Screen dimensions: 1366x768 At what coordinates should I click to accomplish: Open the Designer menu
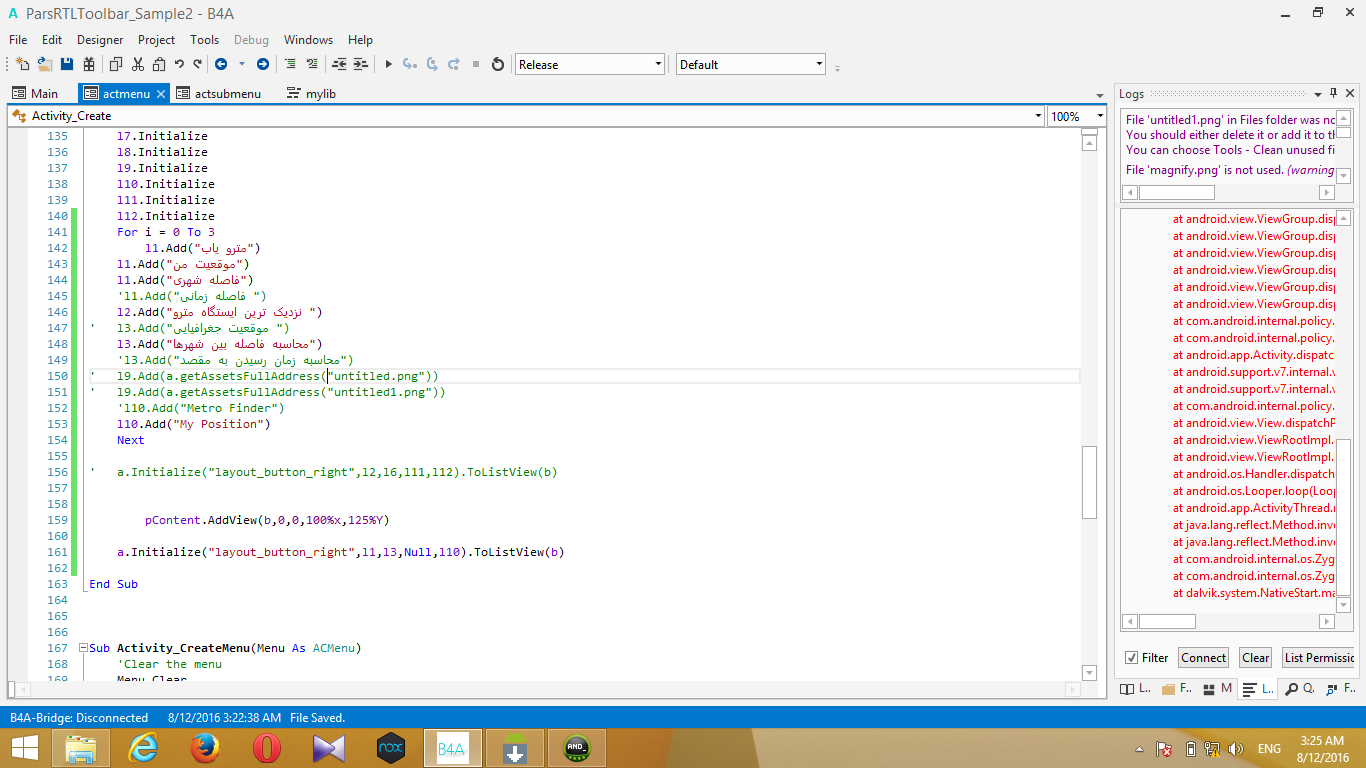pos(100,40)
